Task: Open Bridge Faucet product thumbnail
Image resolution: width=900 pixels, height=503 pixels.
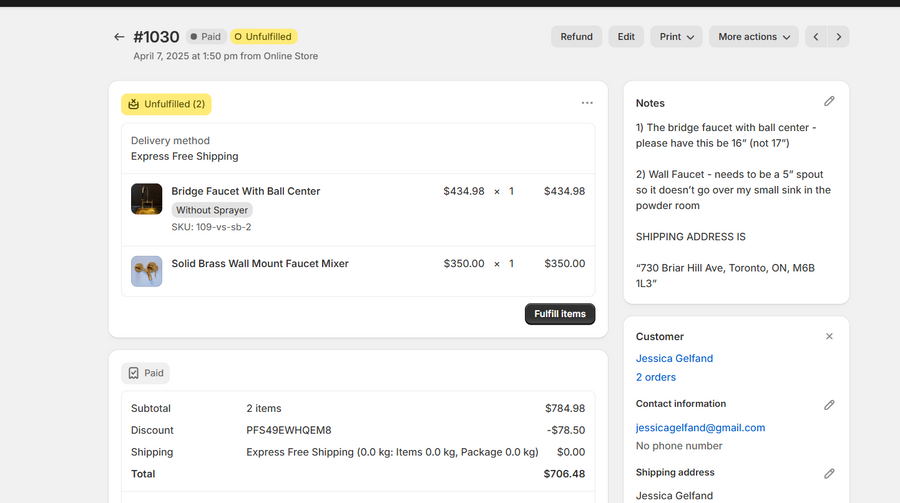Action: click(x=146, y=199)
